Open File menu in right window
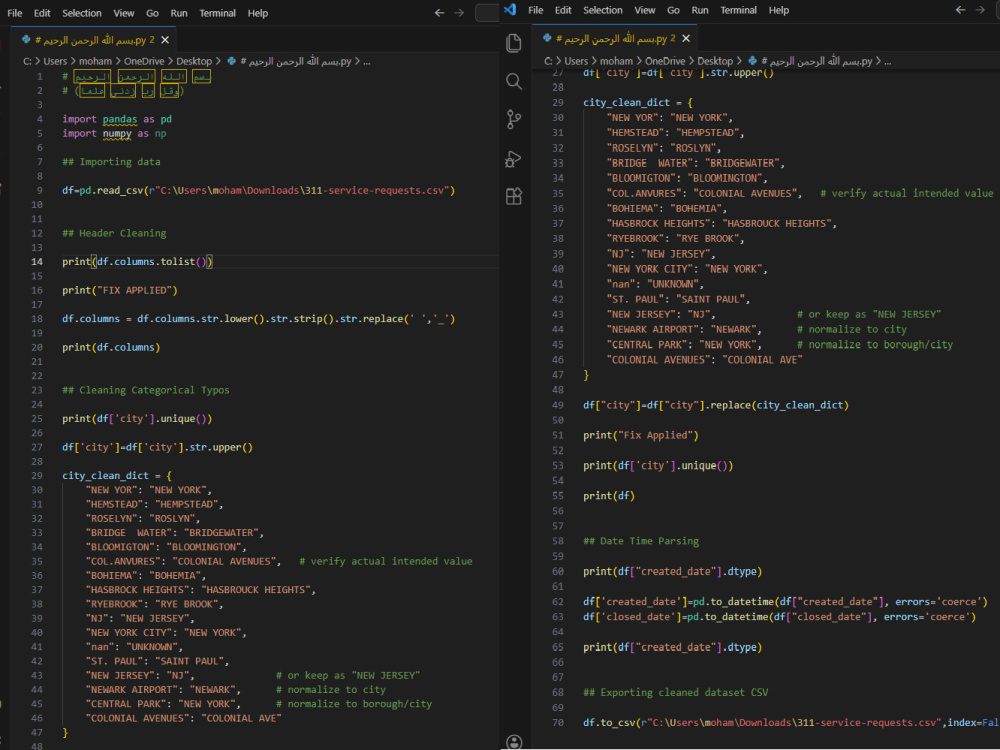Image resolution: width=1000 pixels, height=750 pixels. [536, 10]
